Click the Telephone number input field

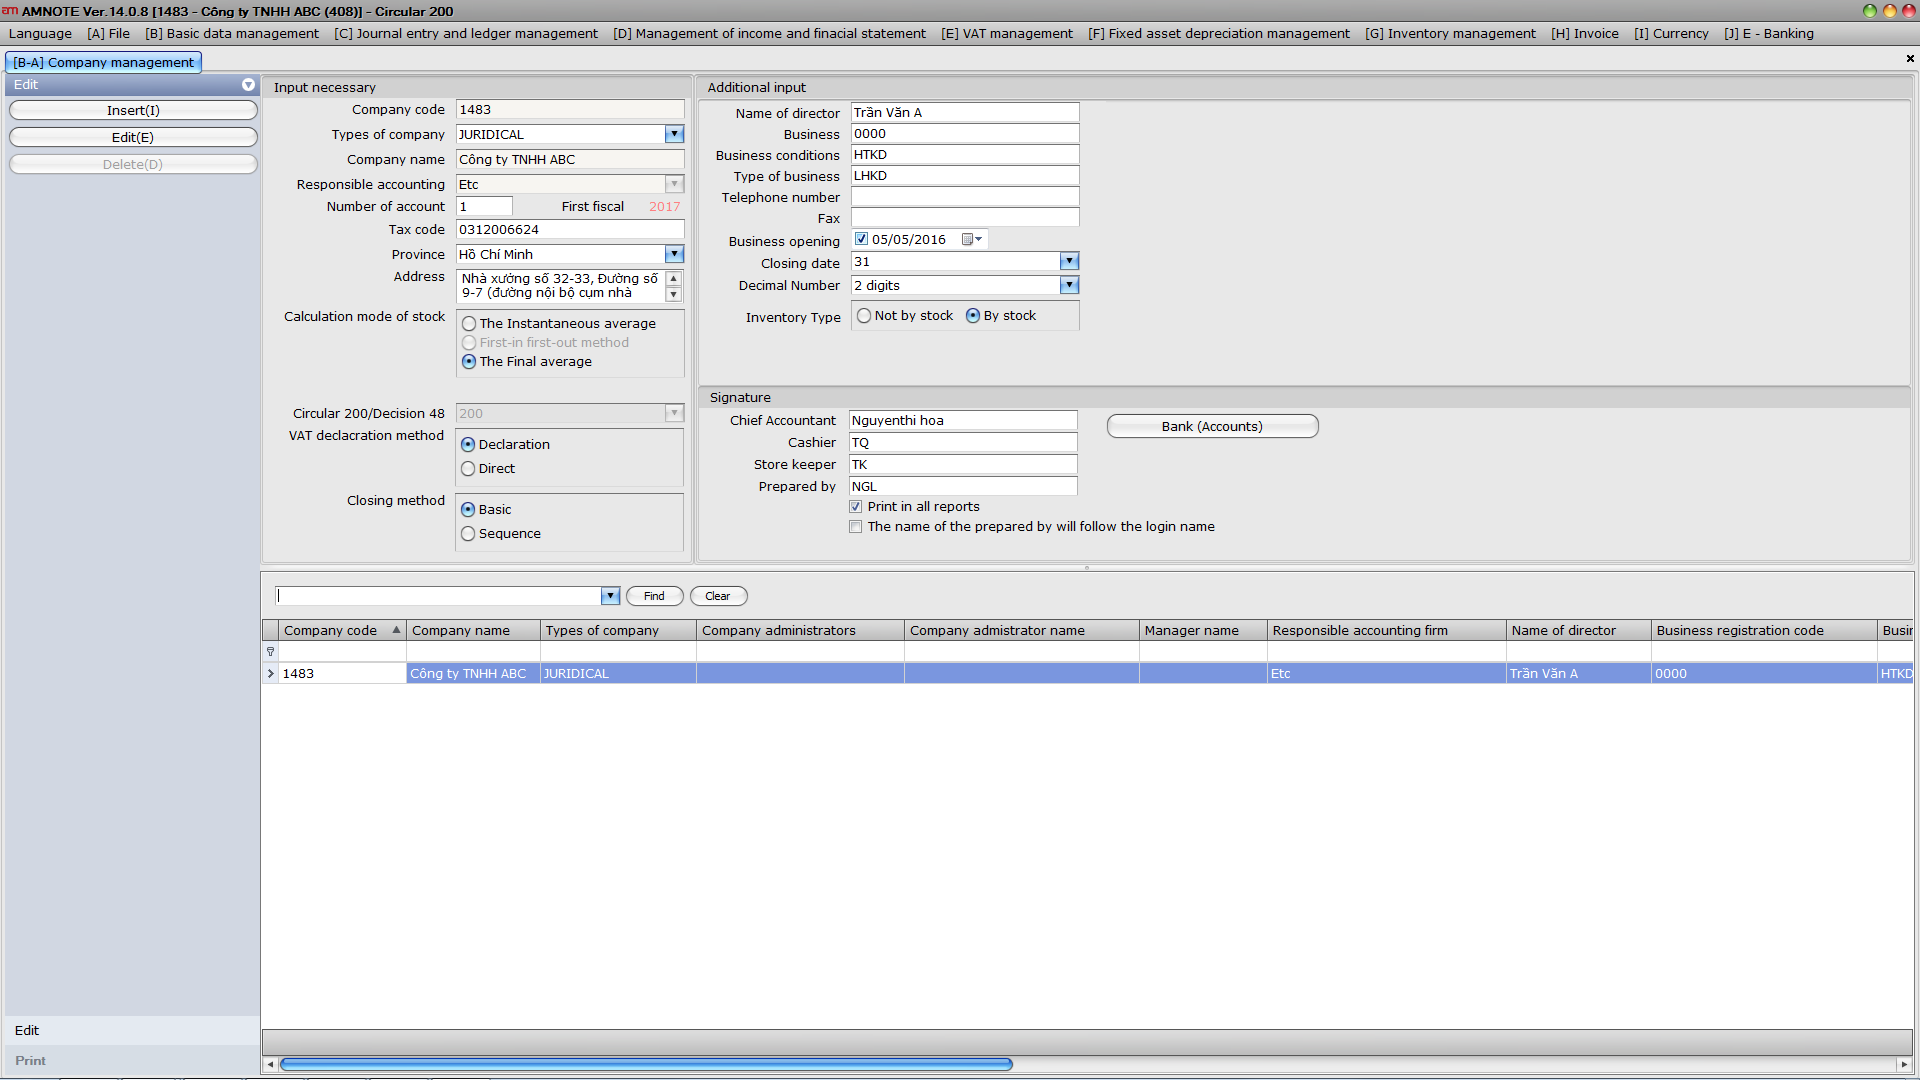coord(964,197)
